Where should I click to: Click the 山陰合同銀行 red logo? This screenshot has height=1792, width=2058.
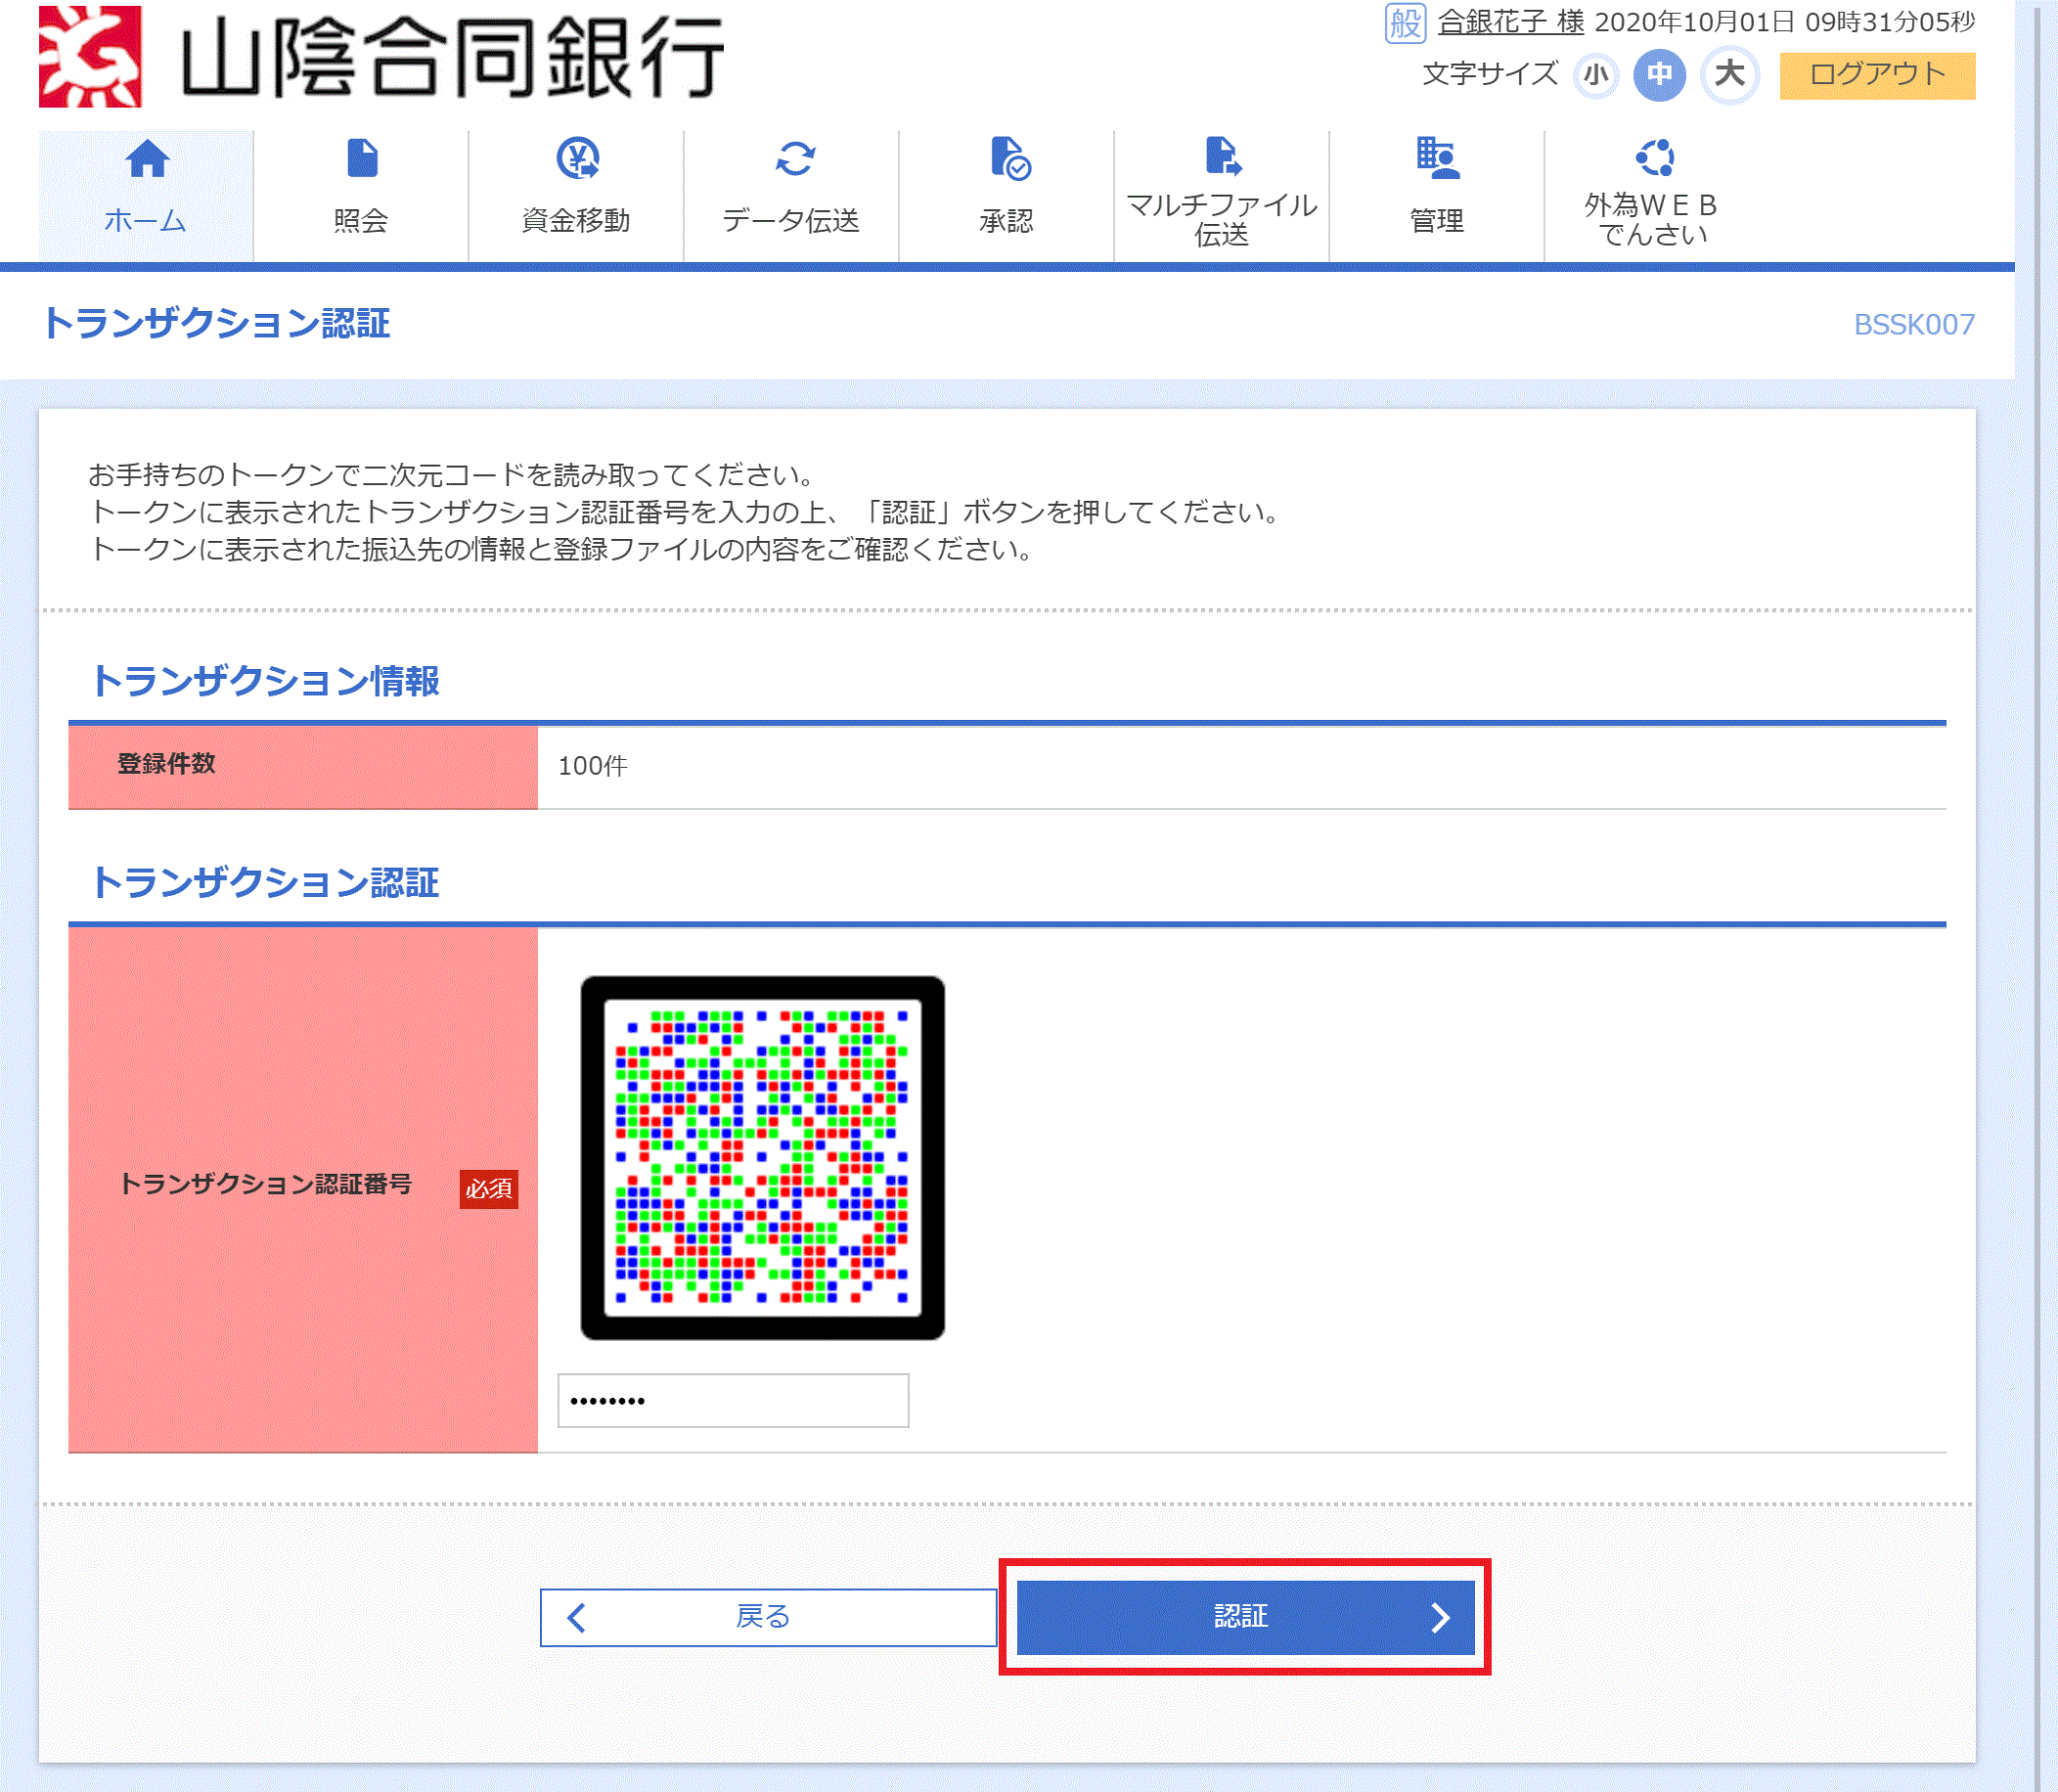pos(90,56)
